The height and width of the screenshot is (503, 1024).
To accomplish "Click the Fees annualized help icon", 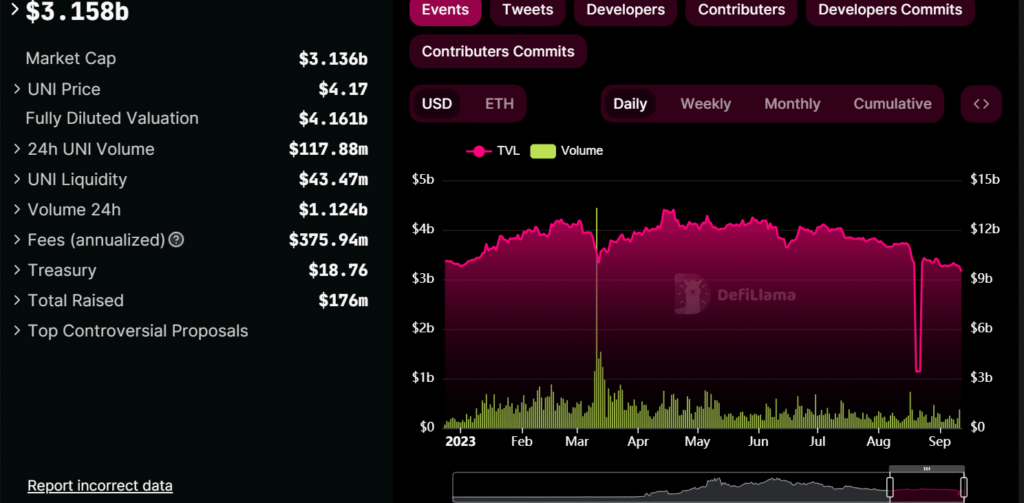I will [176, 240].
